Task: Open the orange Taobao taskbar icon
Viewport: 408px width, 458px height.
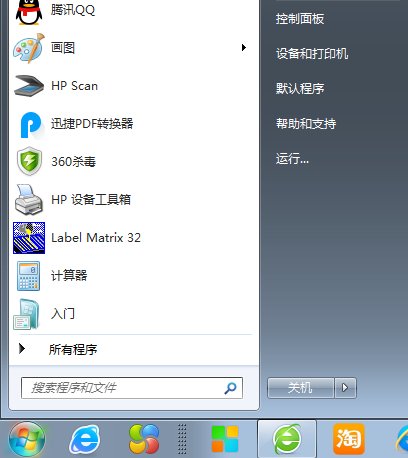Action: [x=349, y=439]
